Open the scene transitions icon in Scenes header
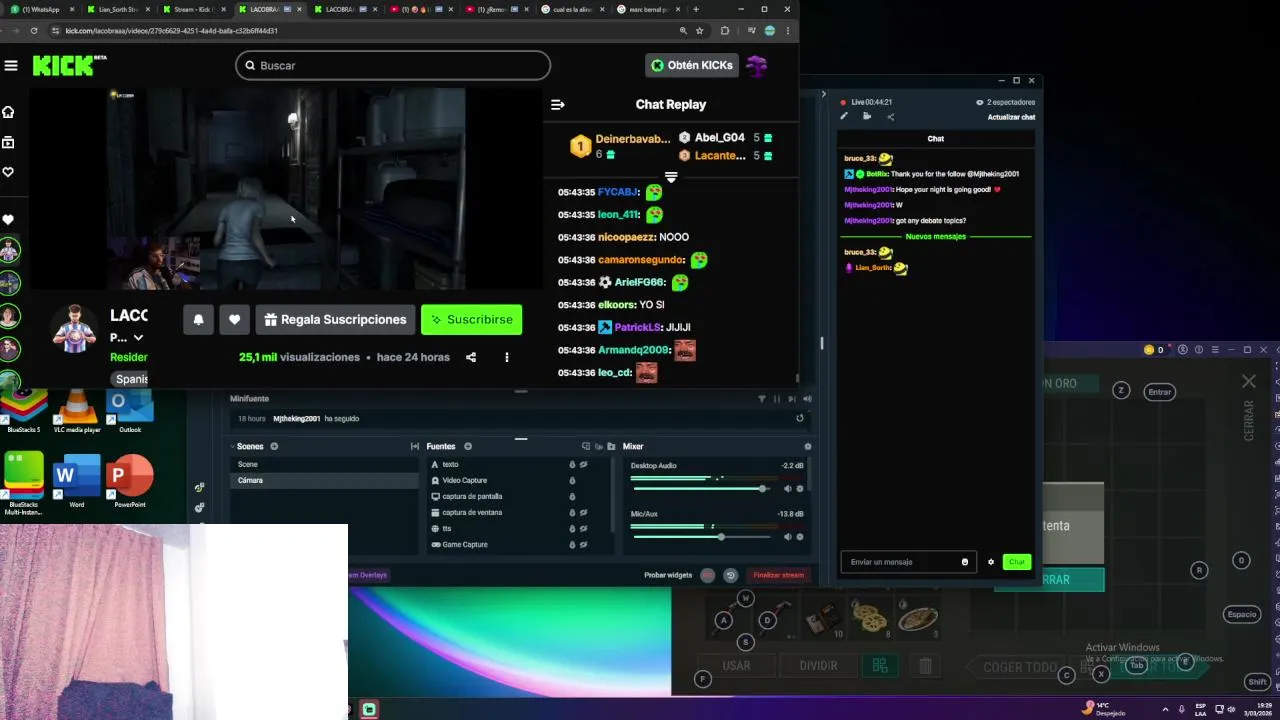 coord(415,446)
